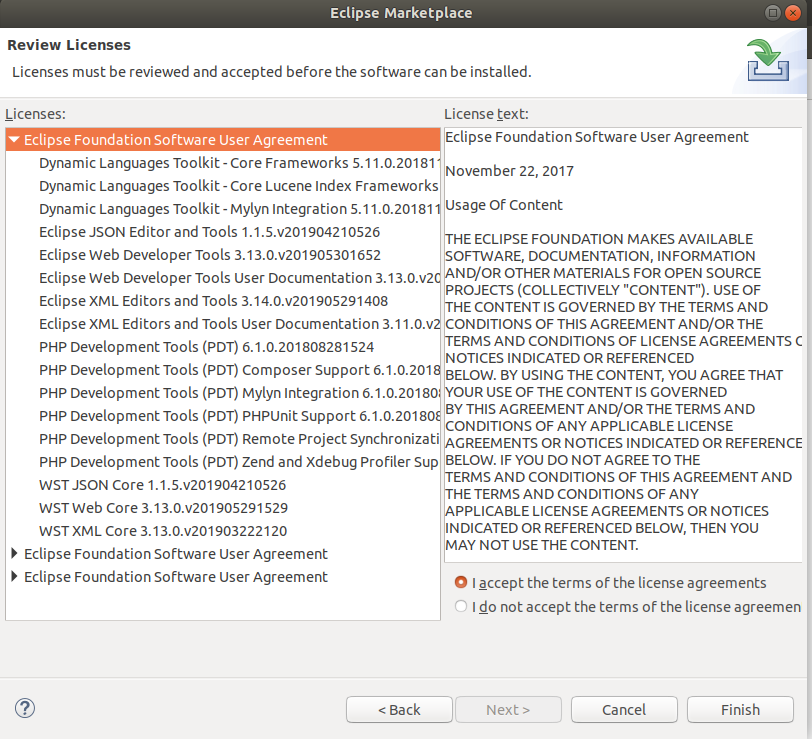Close the Eclipse Marketplace dialog
812x739 pixels.
pyautogui.click(x=792, y=12)
